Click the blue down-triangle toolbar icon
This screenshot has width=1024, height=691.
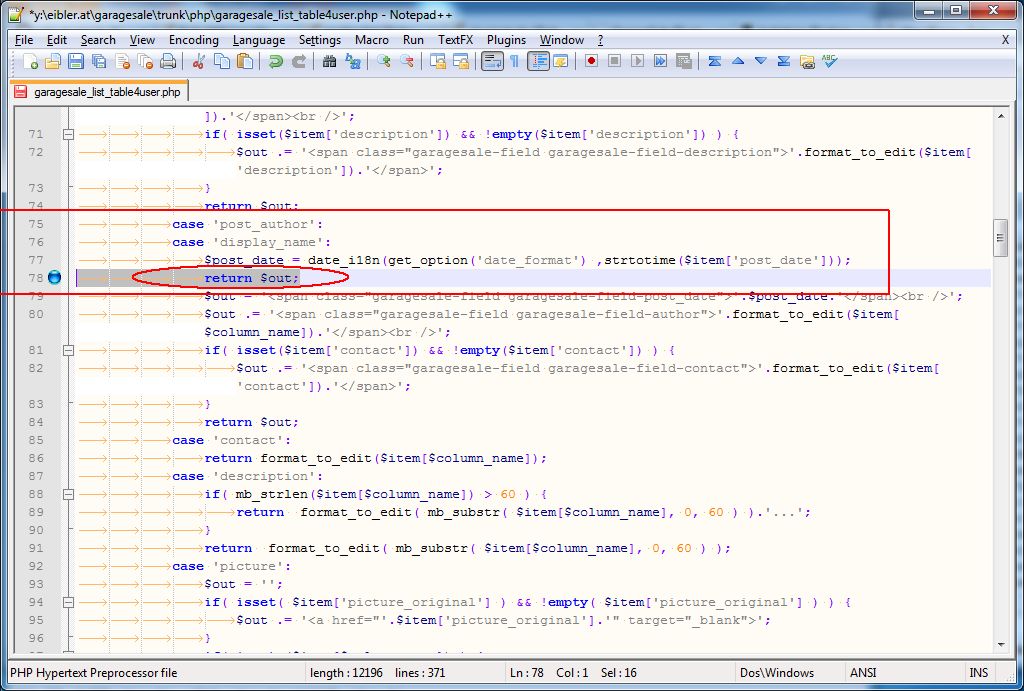761,61
